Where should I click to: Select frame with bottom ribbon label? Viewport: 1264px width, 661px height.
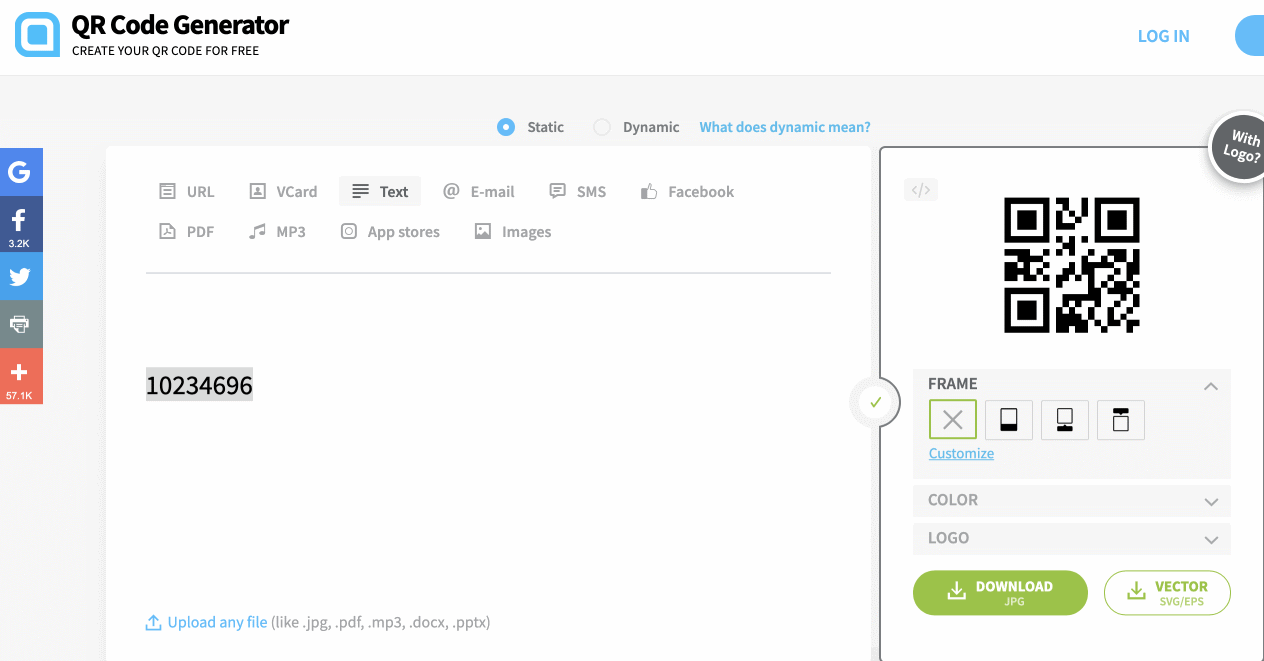(1065, 420)
